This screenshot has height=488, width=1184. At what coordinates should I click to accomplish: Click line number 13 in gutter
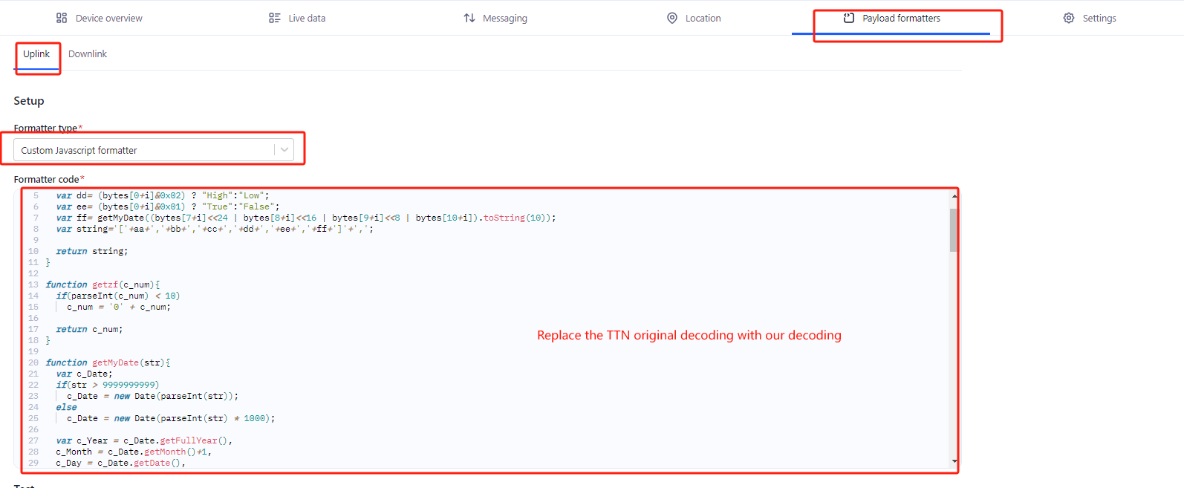33,284
